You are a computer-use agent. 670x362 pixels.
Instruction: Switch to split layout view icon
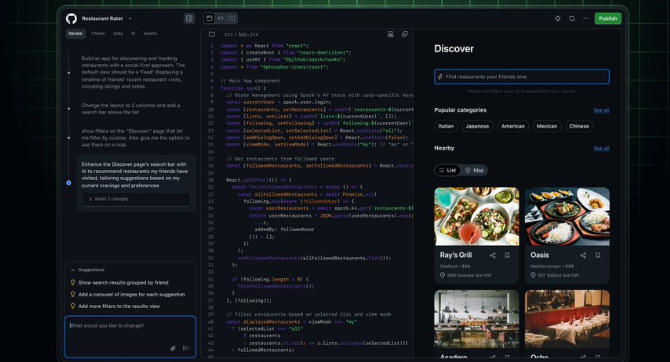(x=232, y=18)
